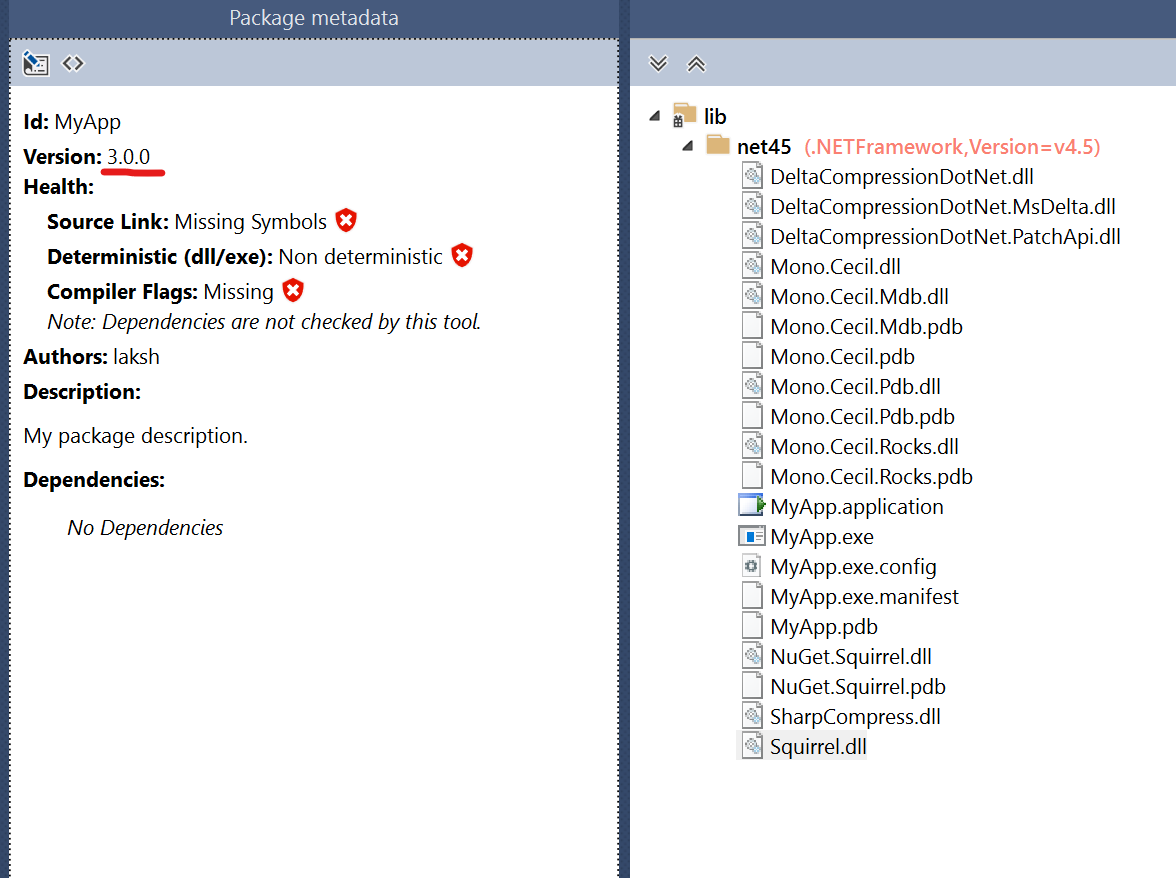Click the MyApp.exe.config gear file icon
Image resolution: width=1176 pixels, height=878 pixels.
[752, 567]
